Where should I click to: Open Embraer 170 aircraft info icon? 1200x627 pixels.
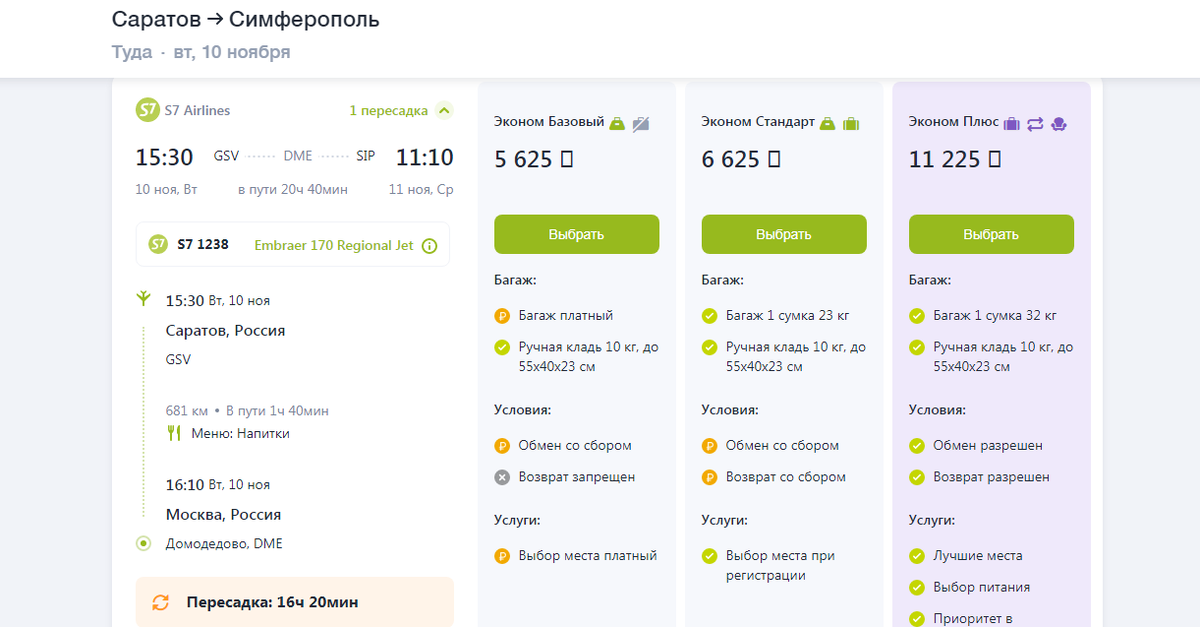(x=430, y=246)
